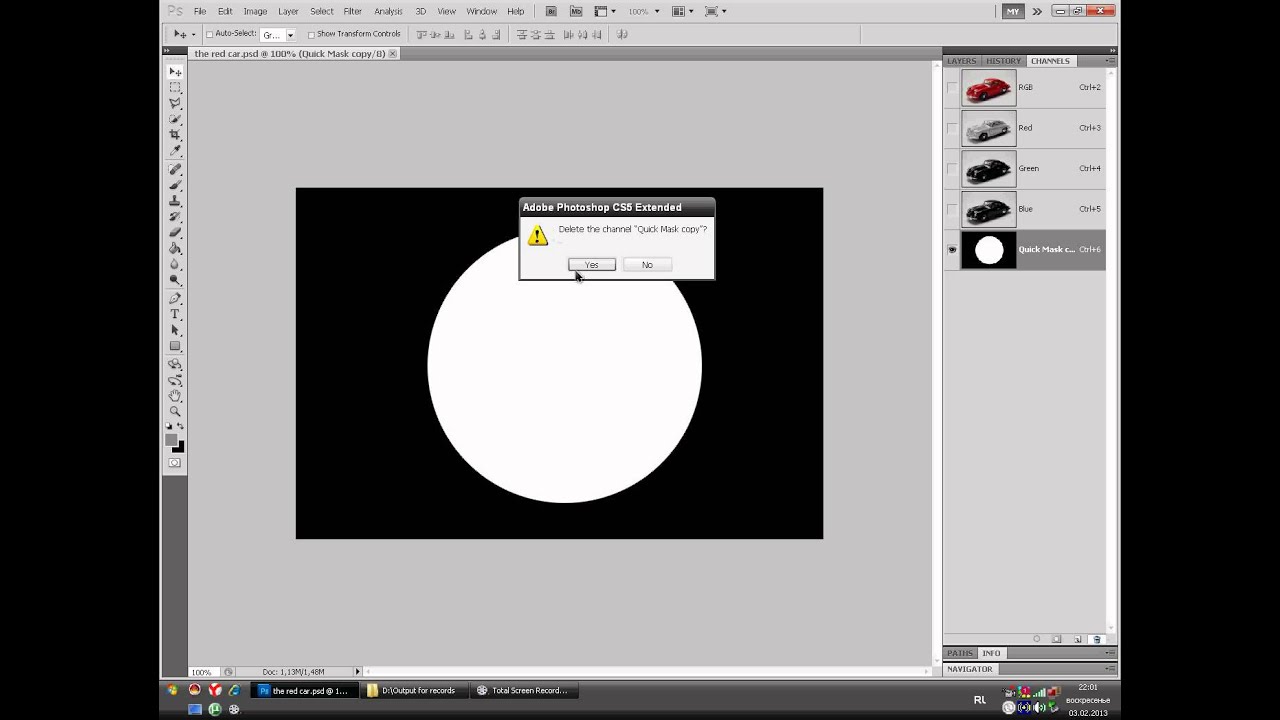Image resolution: width=1280 pixels, height=720 pixels.
Task: Open the Analysis menu
Action: 388,11
